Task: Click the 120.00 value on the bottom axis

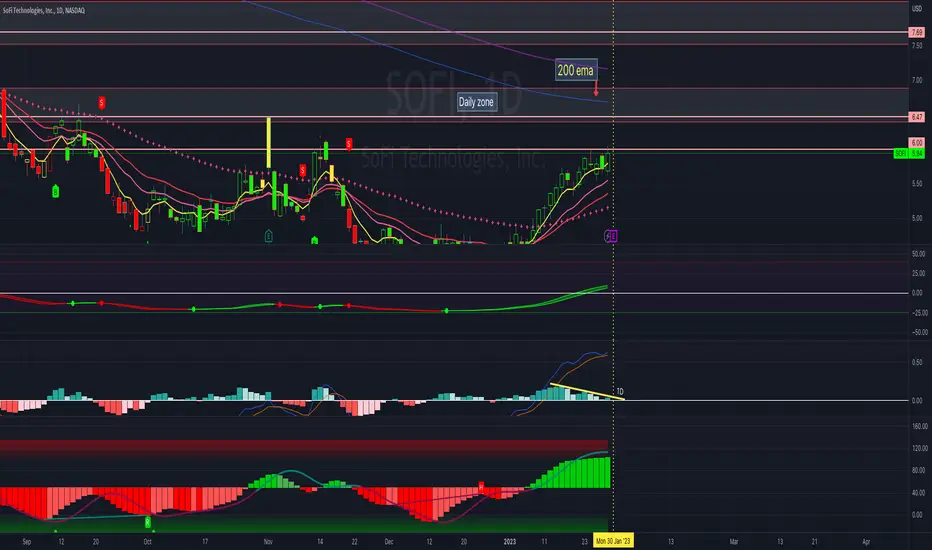Action: [920, 448]
